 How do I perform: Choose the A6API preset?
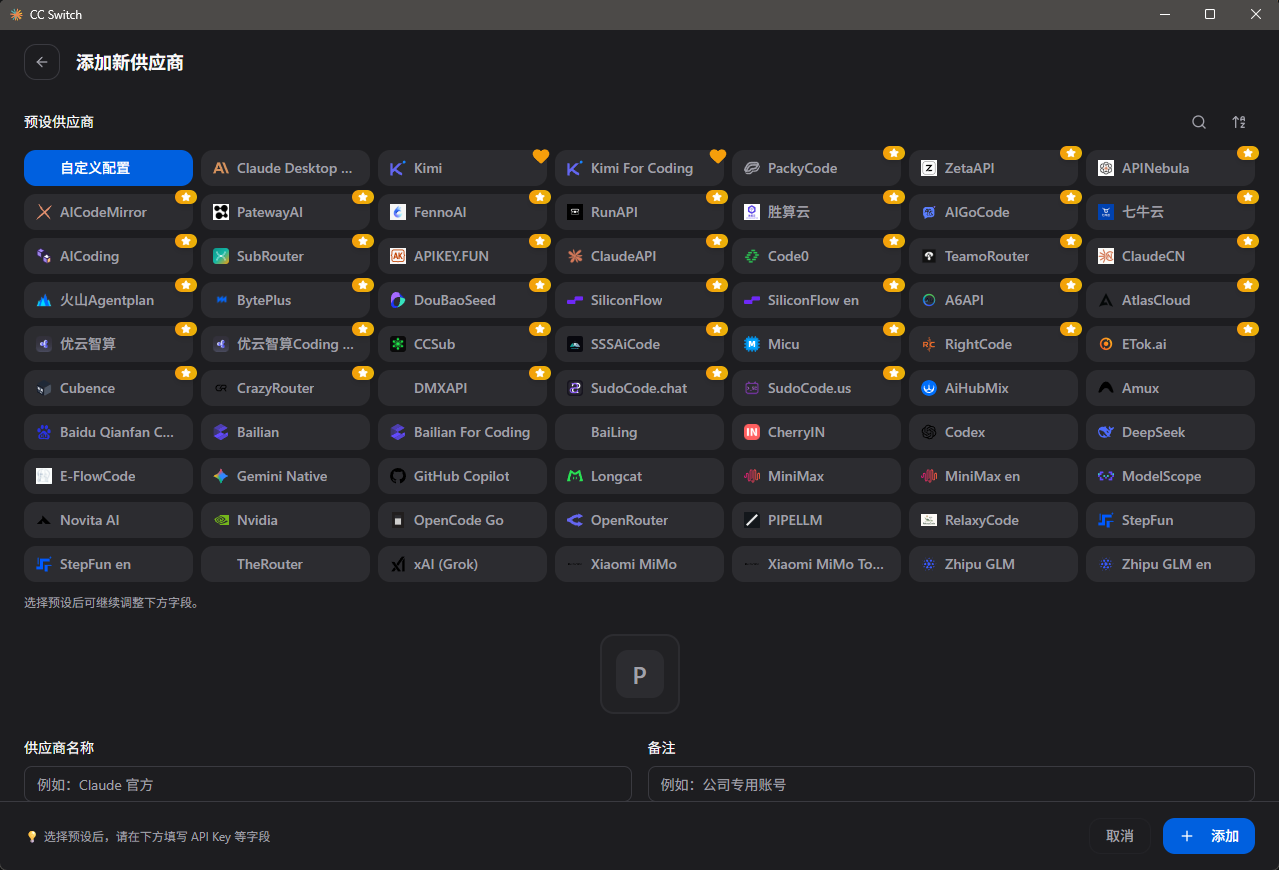pyautogui.click(x=993, y=300)
